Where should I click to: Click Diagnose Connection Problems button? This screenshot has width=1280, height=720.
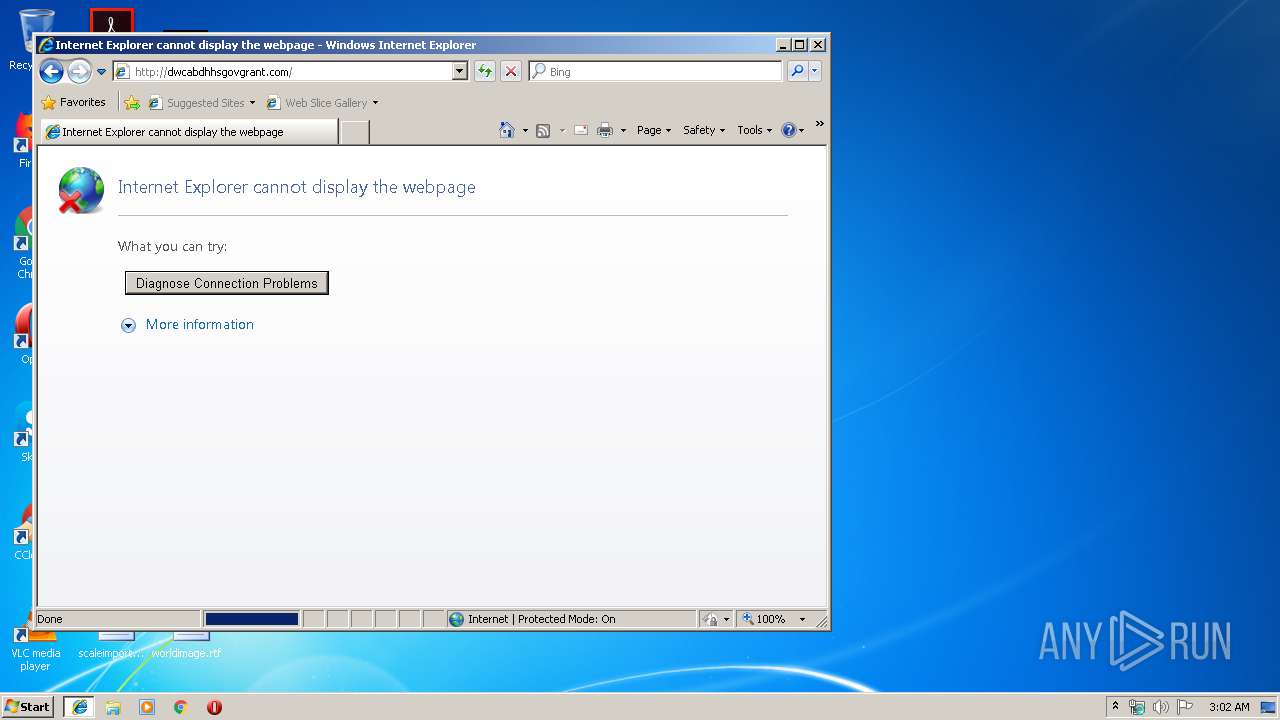[227, 283]
